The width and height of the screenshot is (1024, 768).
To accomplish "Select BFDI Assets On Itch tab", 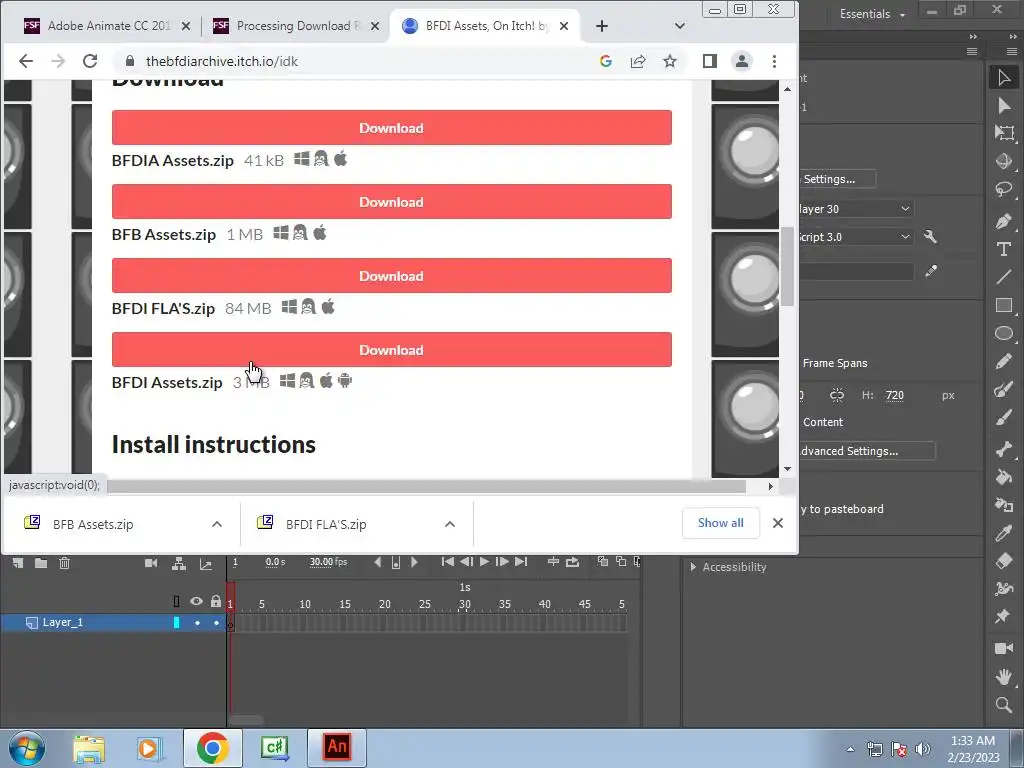I will [485, 26].
